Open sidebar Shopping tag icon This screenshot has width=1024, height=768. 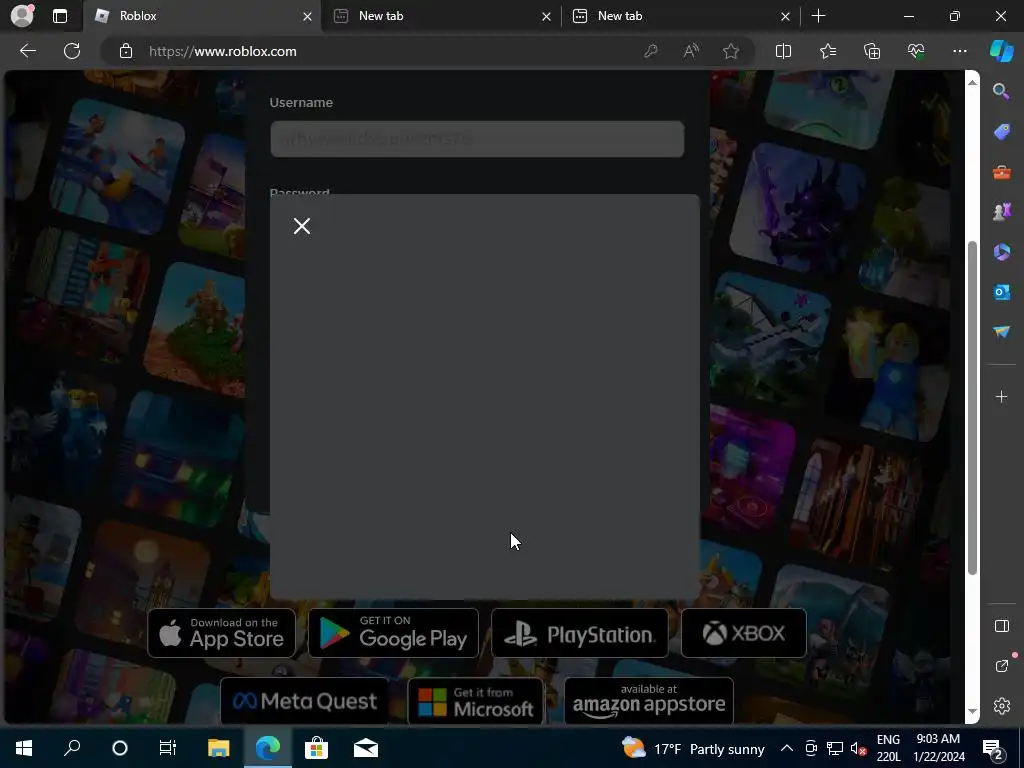pyautogui.click(x=1001, y=131)
